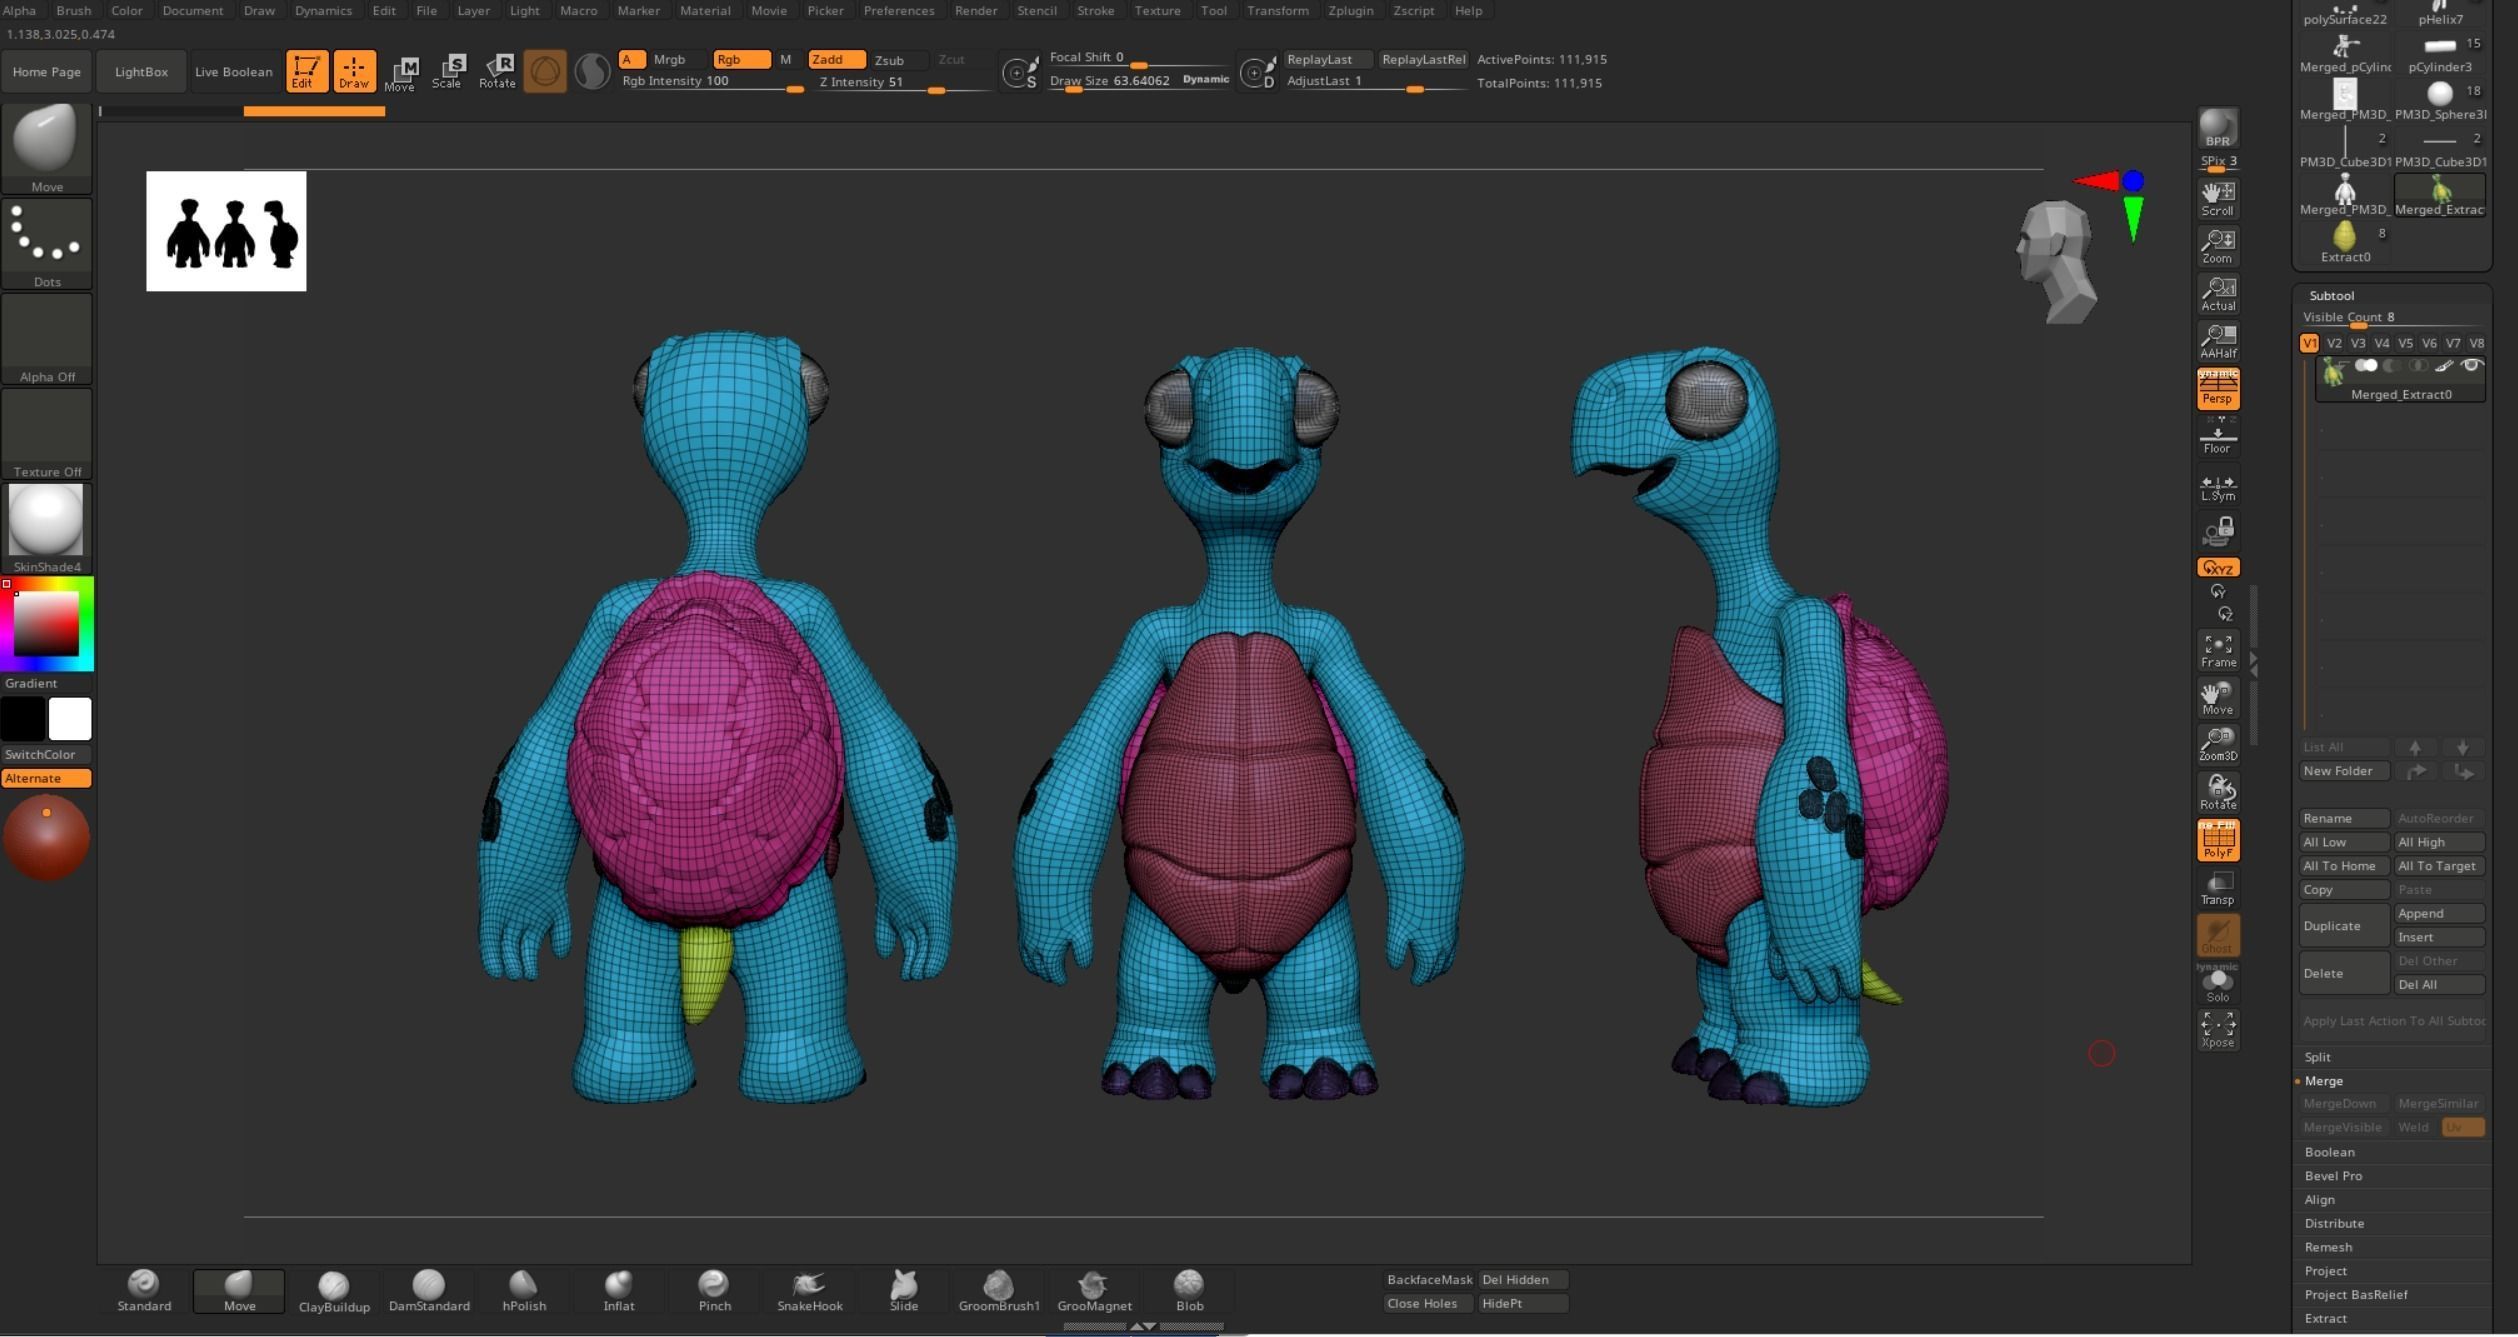The height and width of the screenshot is (1337, 2518).
Task: Click the AAHalf icon
Action: coord(2217,341)
